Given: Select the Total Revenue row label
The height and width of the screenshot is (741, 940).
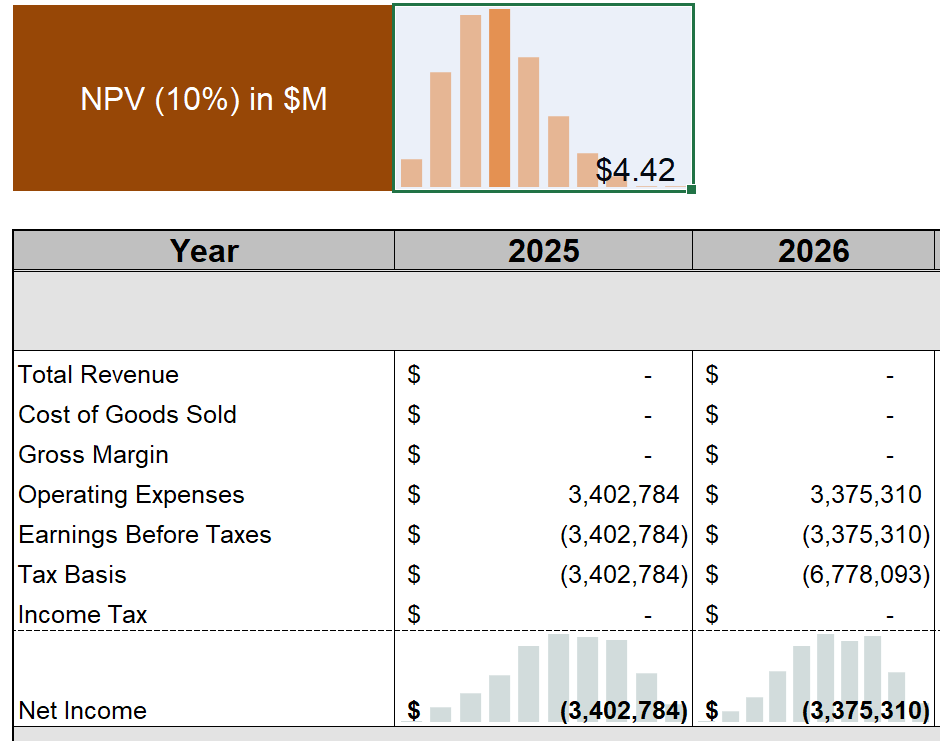Looking at the screenshot, I should click(98, 375).
